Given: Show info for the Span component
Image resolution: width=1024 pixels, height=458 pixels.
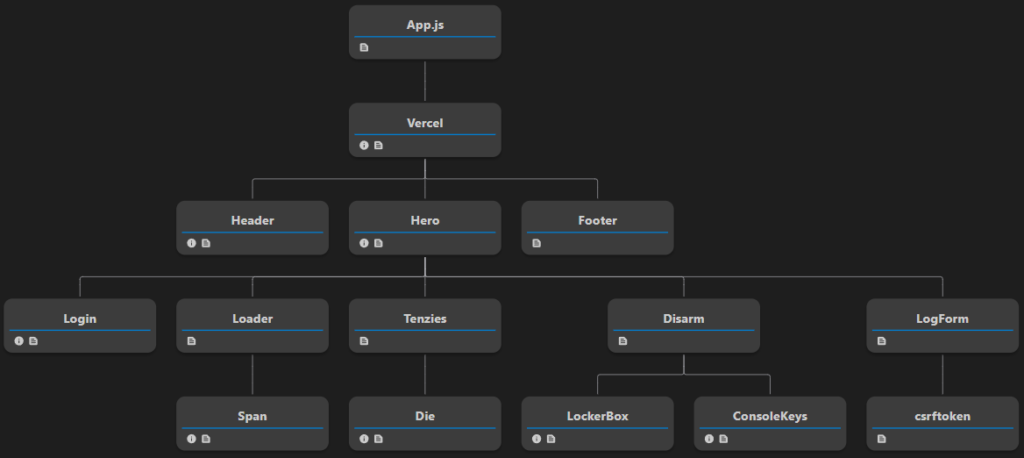Looking at the screenshot, I should click(191, 439).
